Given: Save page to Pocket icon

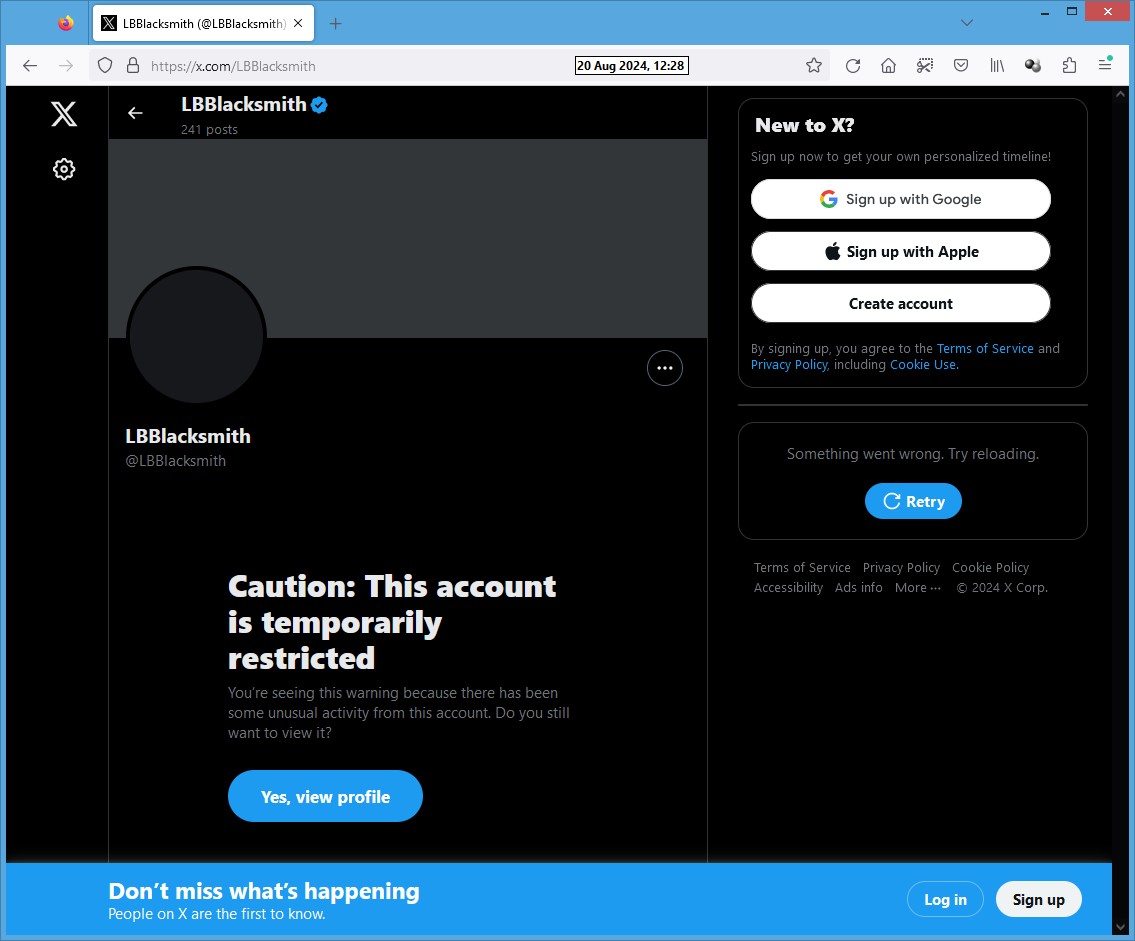Looking at the screenshot, I should [x=961, y=66].
